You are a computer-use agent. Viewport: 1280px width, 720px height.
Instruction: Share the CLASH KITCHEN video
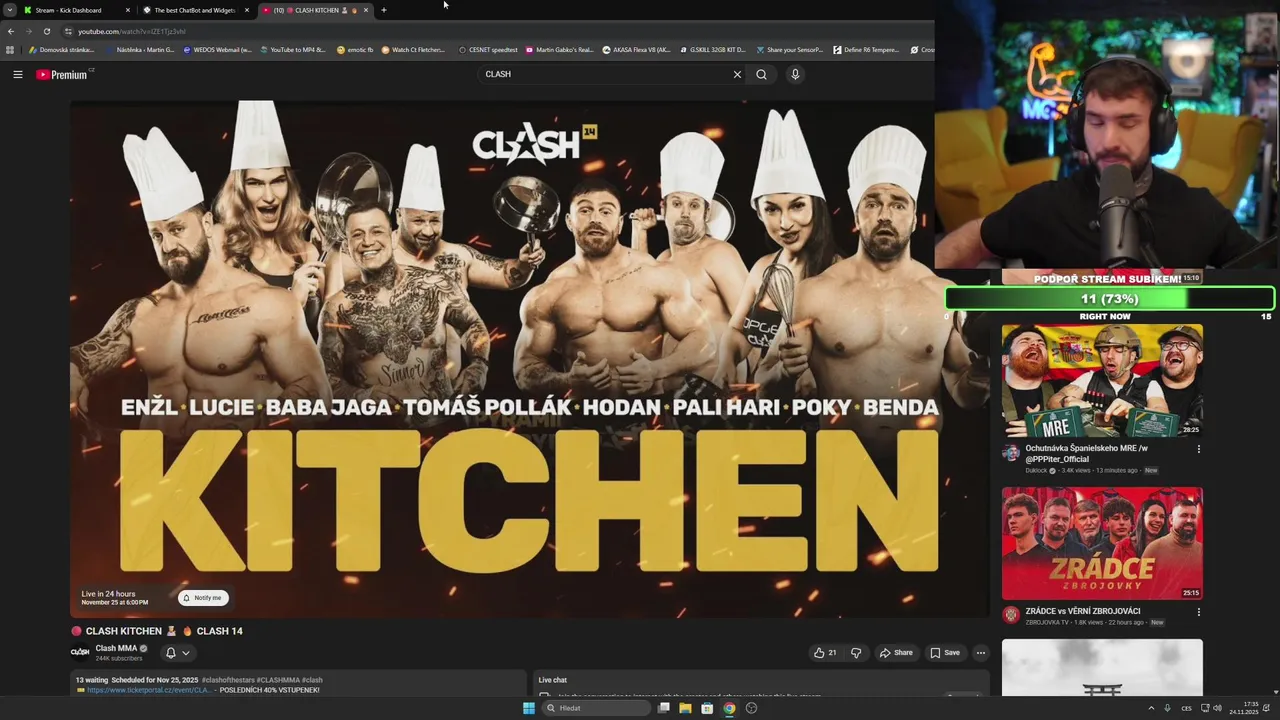(896, 653)
